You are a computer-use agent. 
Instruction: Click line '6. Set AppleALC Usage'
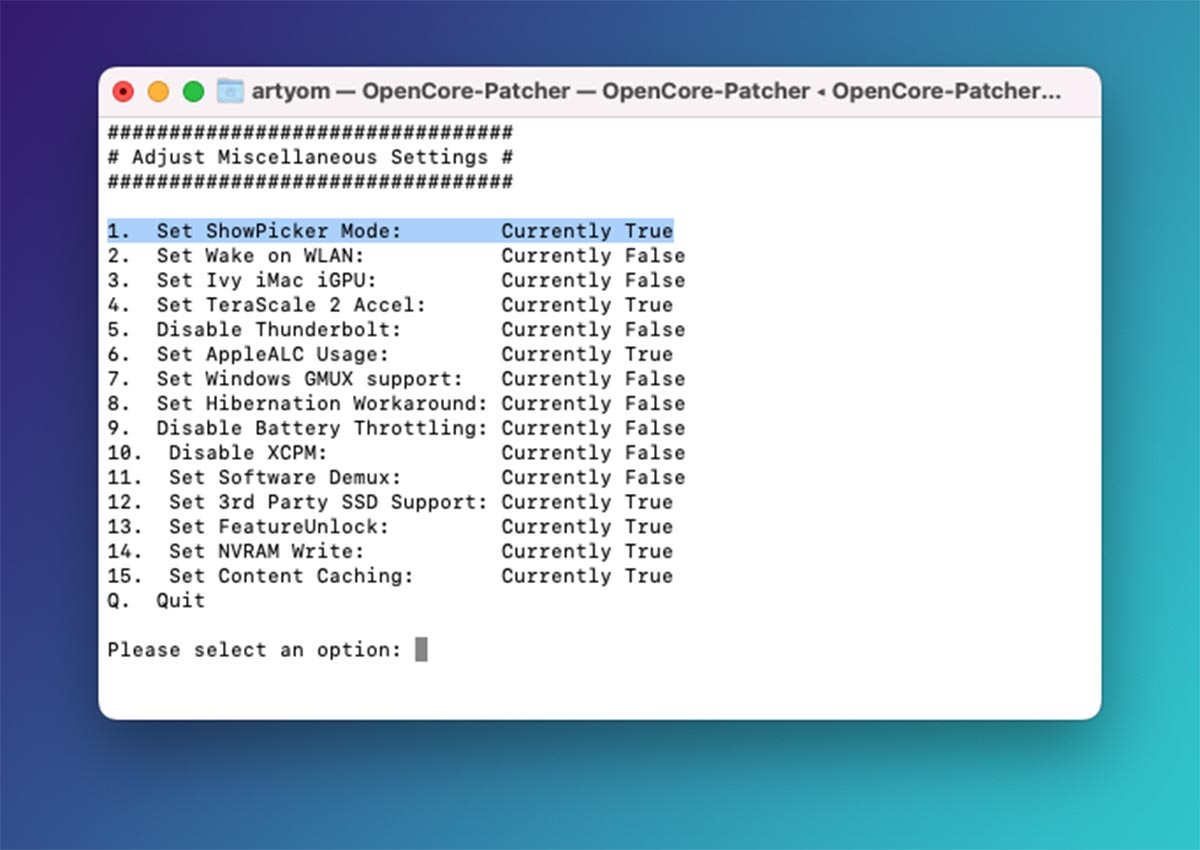pyautogui.click(x=390, y=354)
